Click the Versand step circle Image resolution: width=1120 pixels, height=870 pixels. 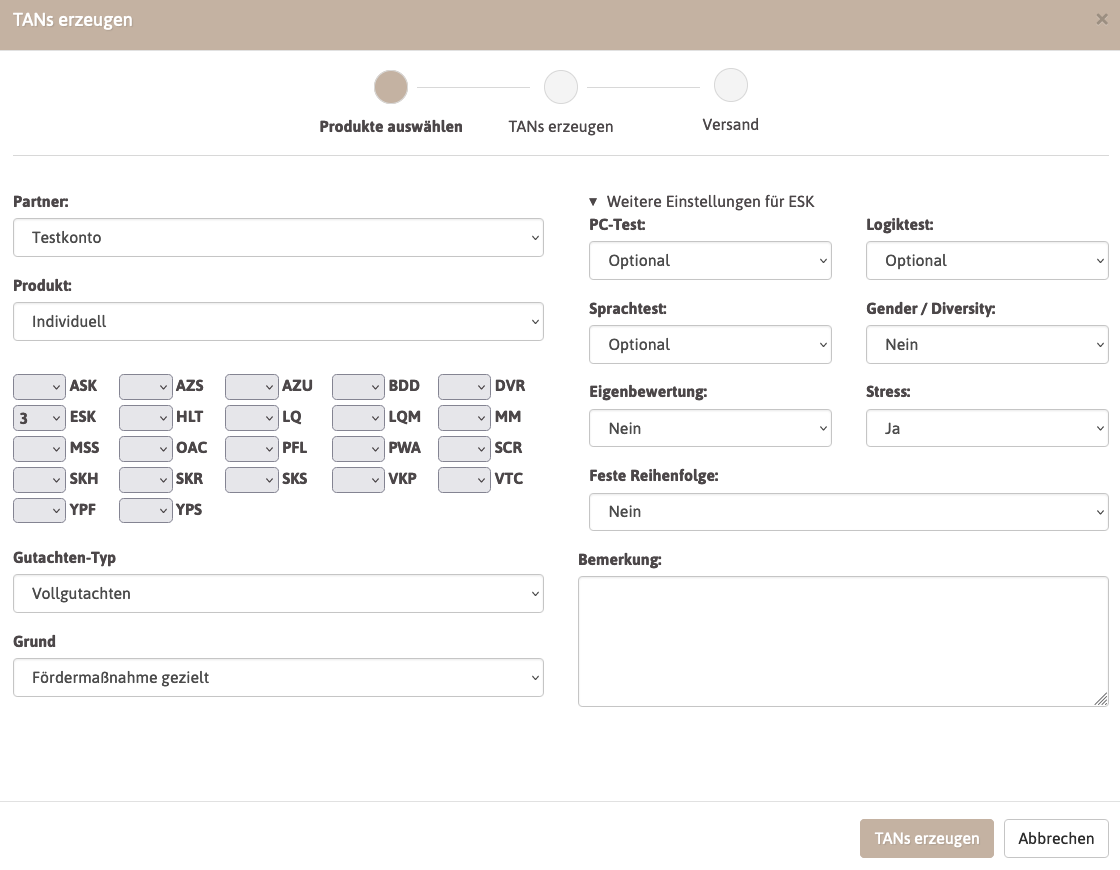click(x=731, y=86)
